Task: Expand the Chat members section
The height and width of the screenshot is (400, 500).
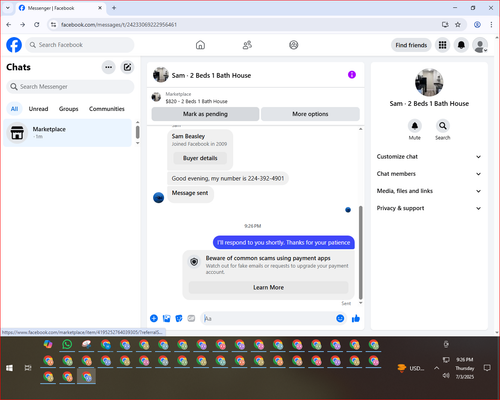Action: tap(429, 174)
